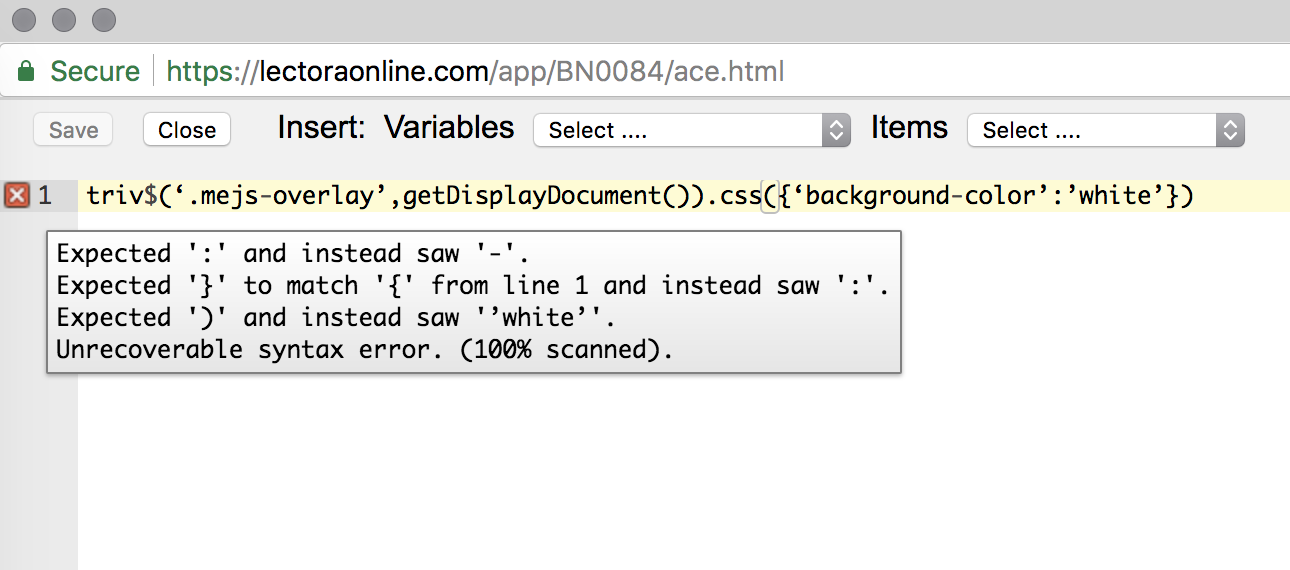Click the red error icon in gutter
The image size is (1290, 570).
17,195
